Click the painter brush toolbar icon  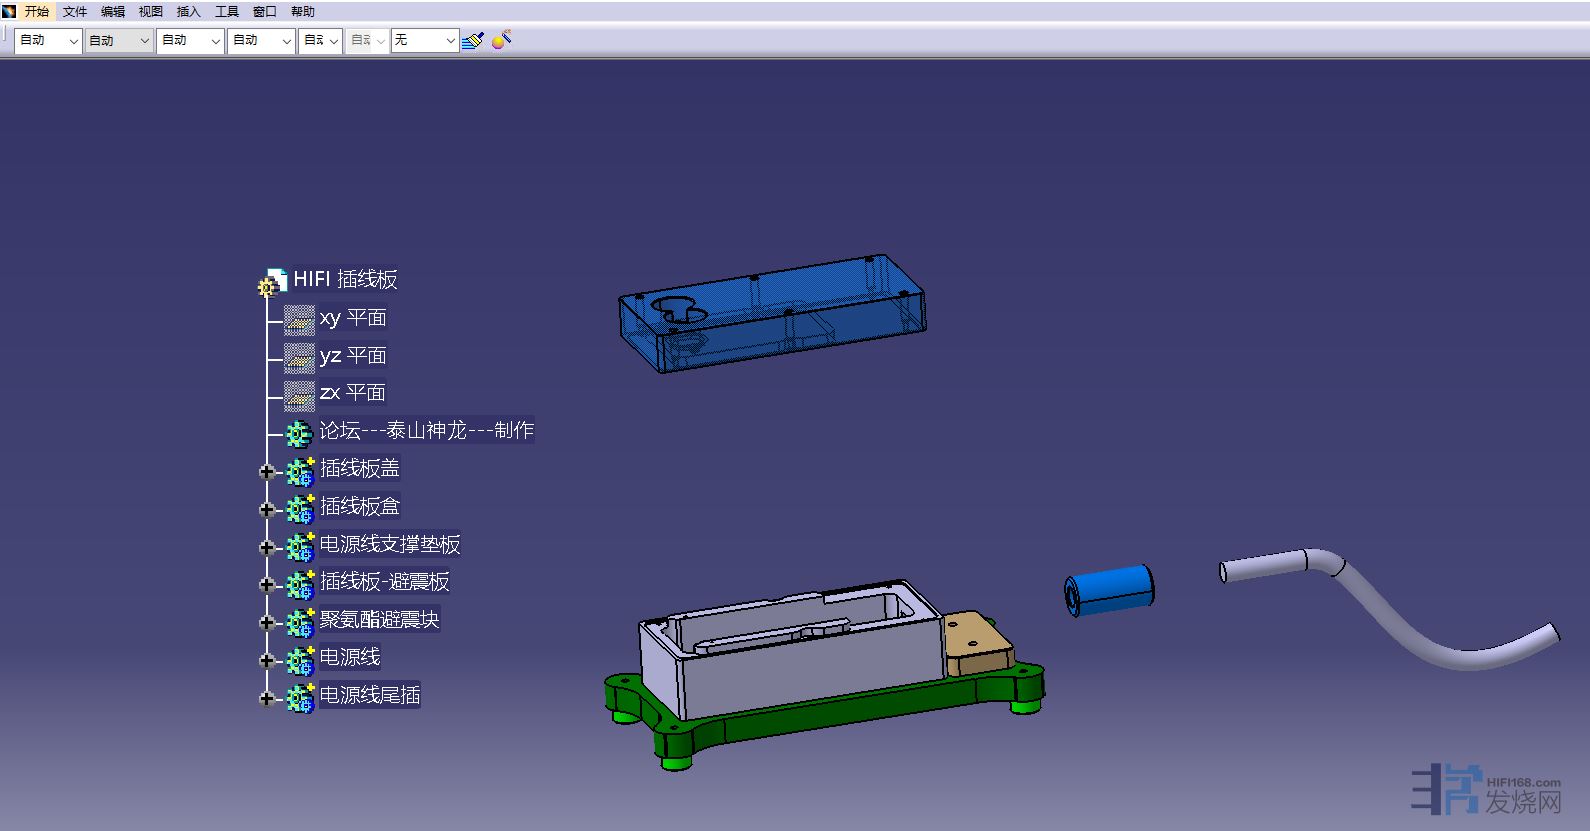coord(473,40)
